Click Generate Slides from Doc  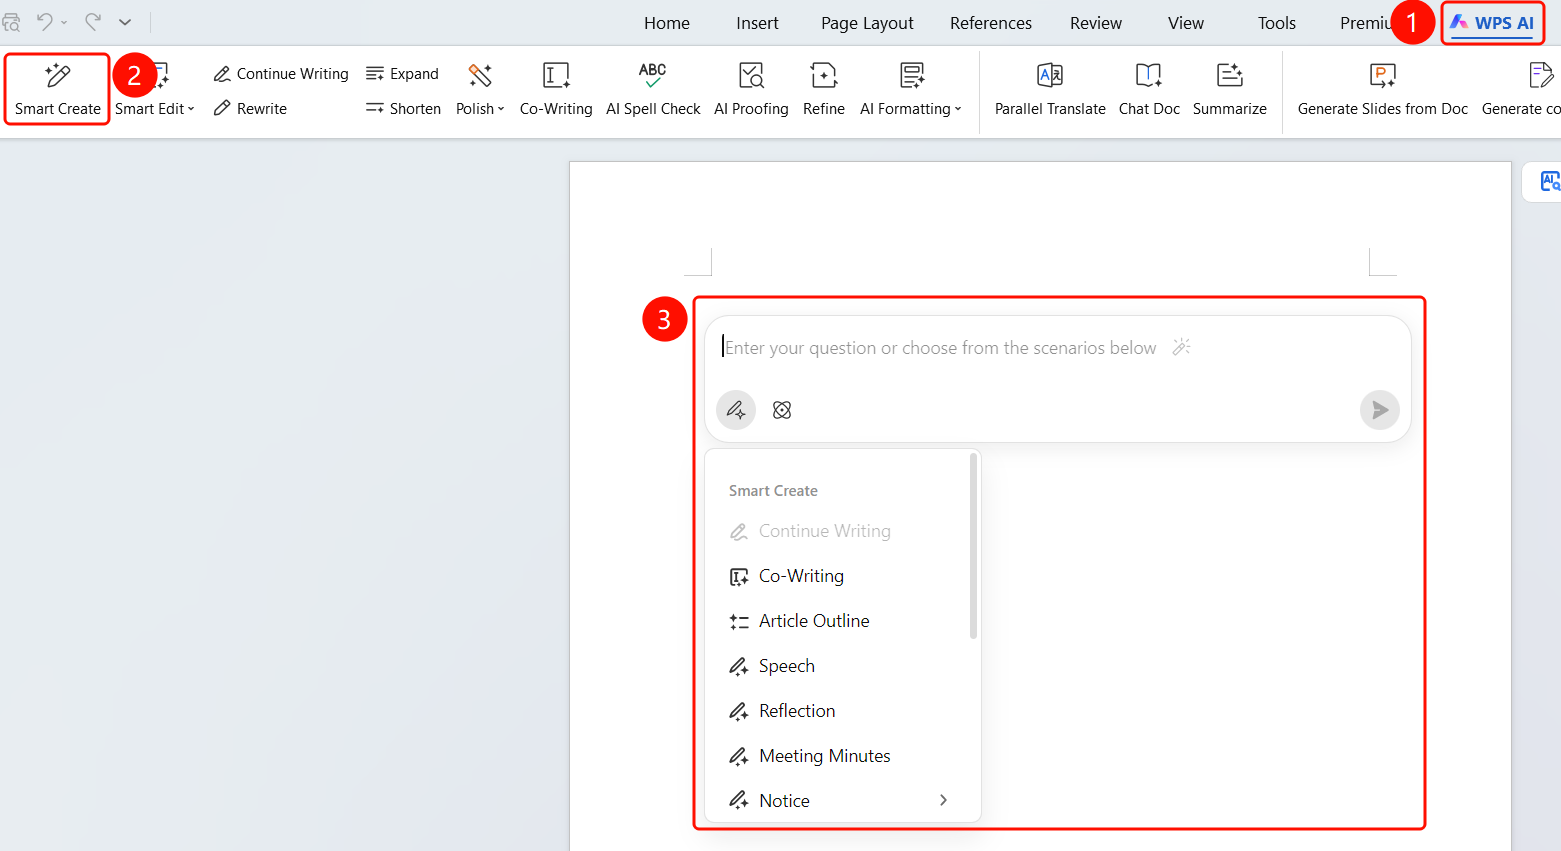(x=1383, y=89)
